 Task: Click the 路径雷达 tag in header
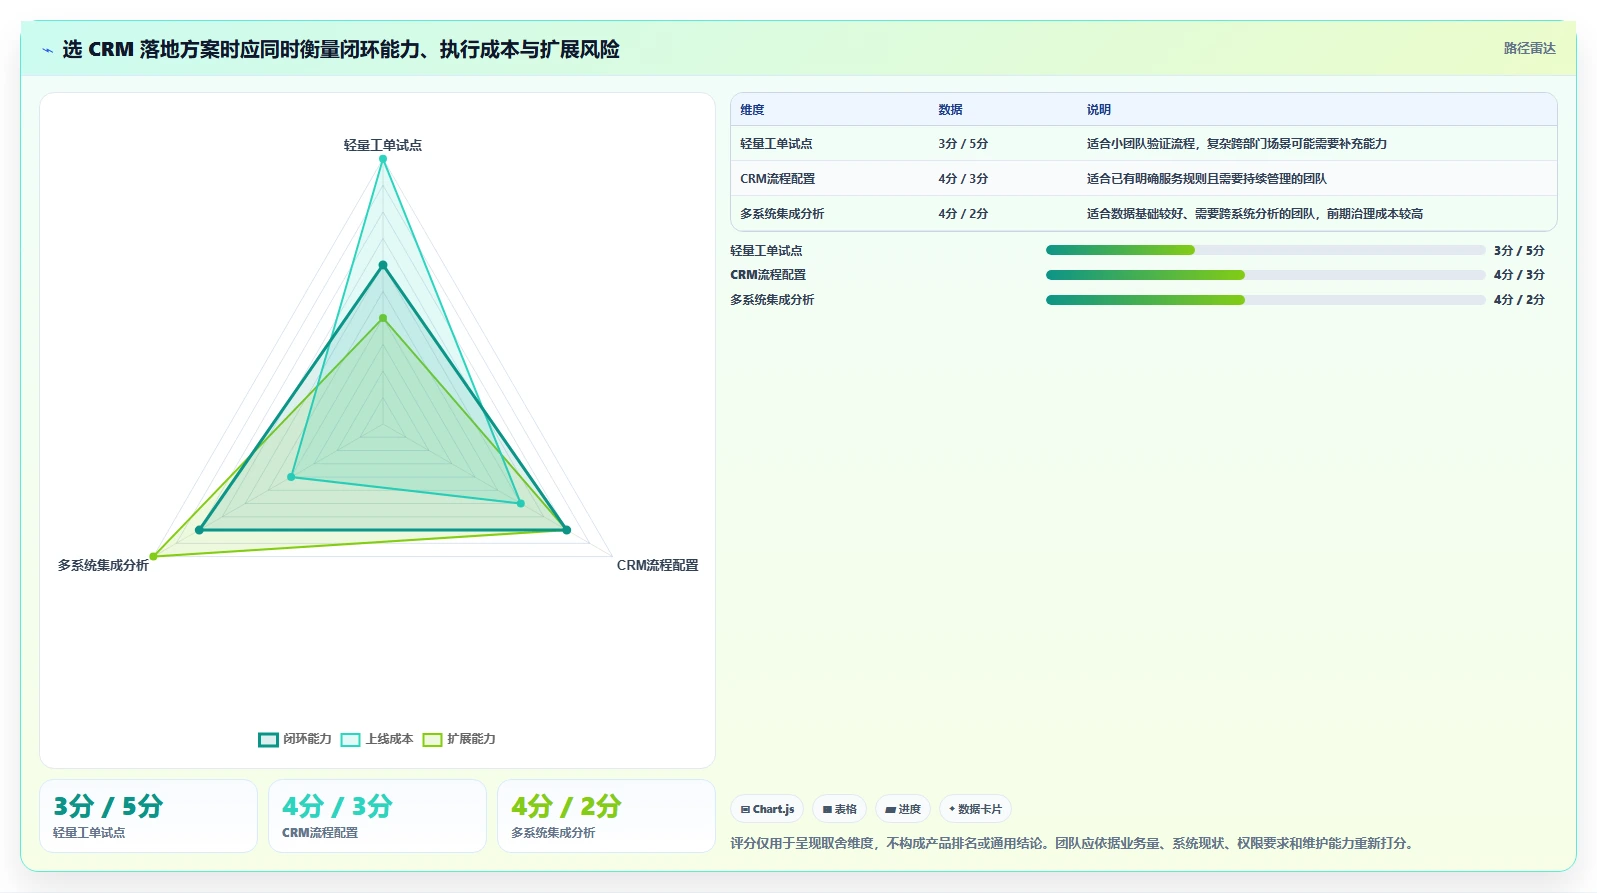point(1529,48)
